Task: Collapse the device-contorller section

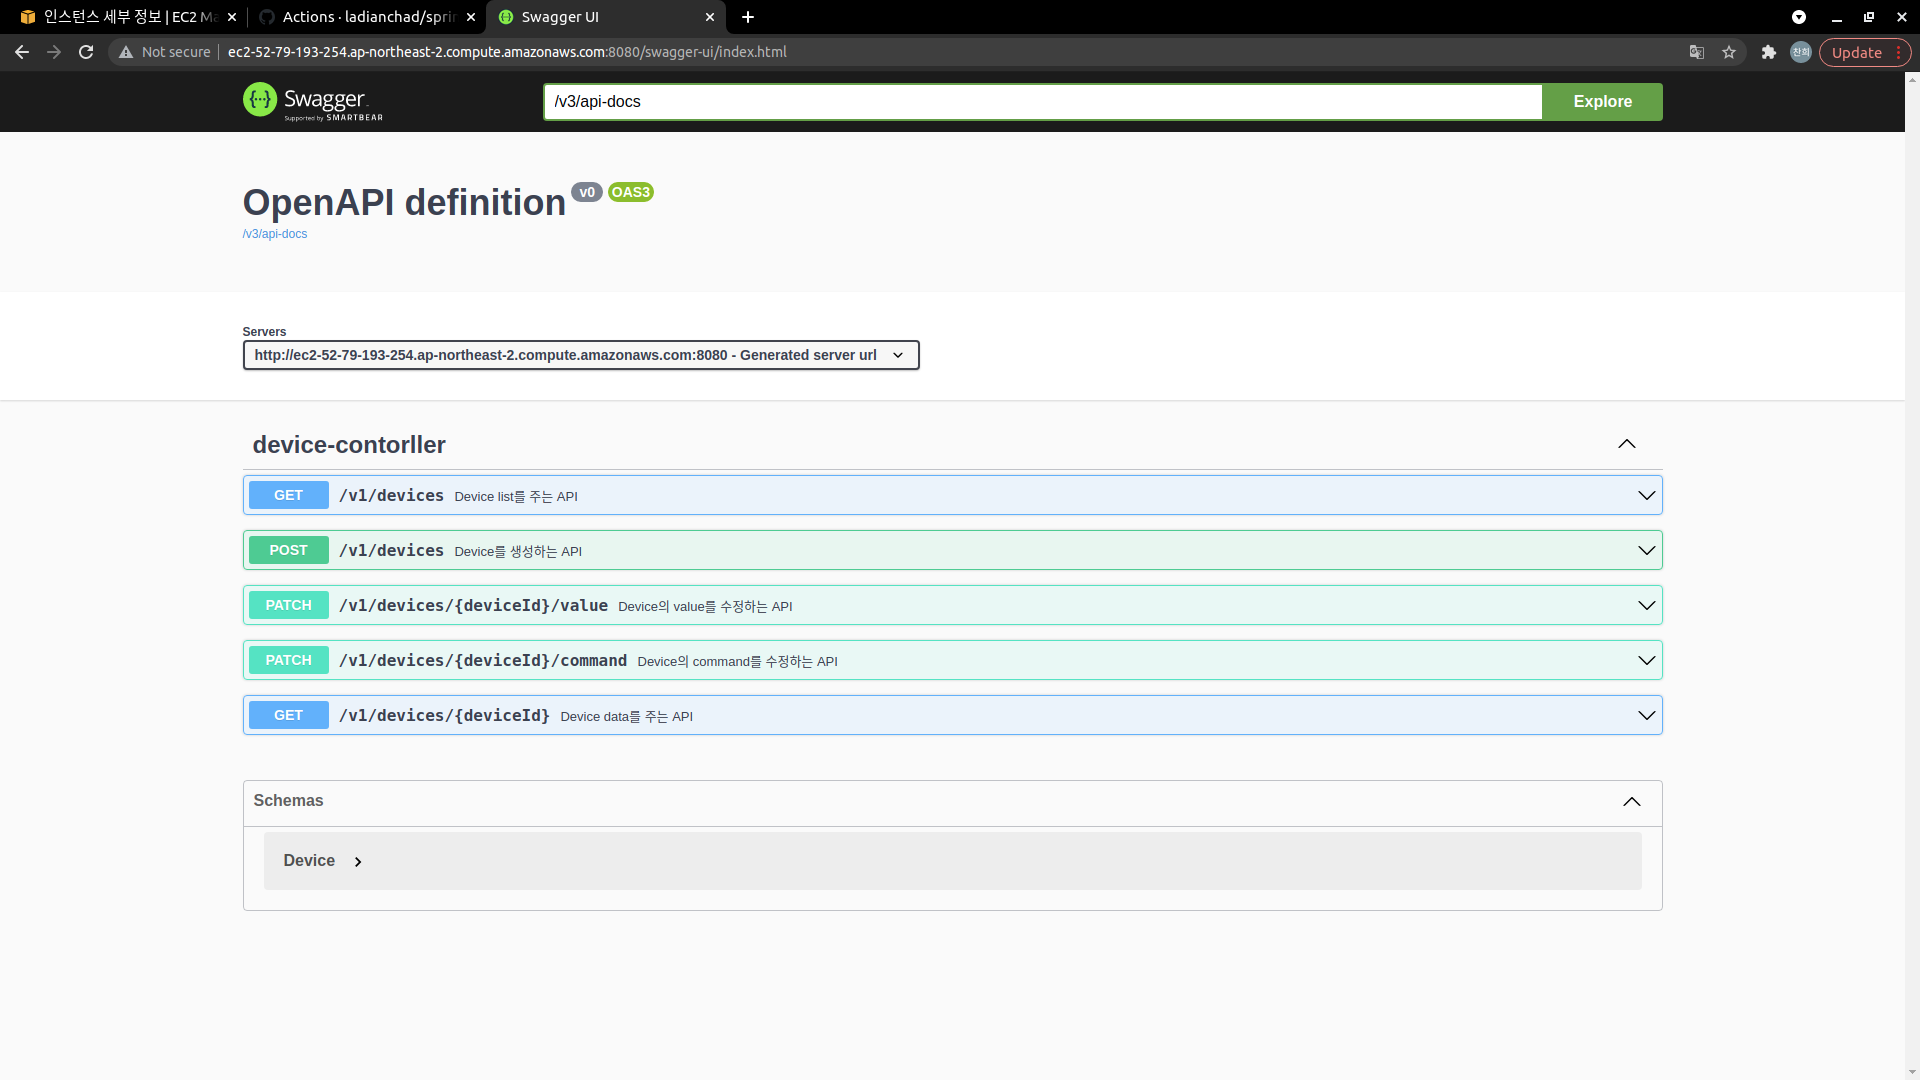Action: (1627, 444)
